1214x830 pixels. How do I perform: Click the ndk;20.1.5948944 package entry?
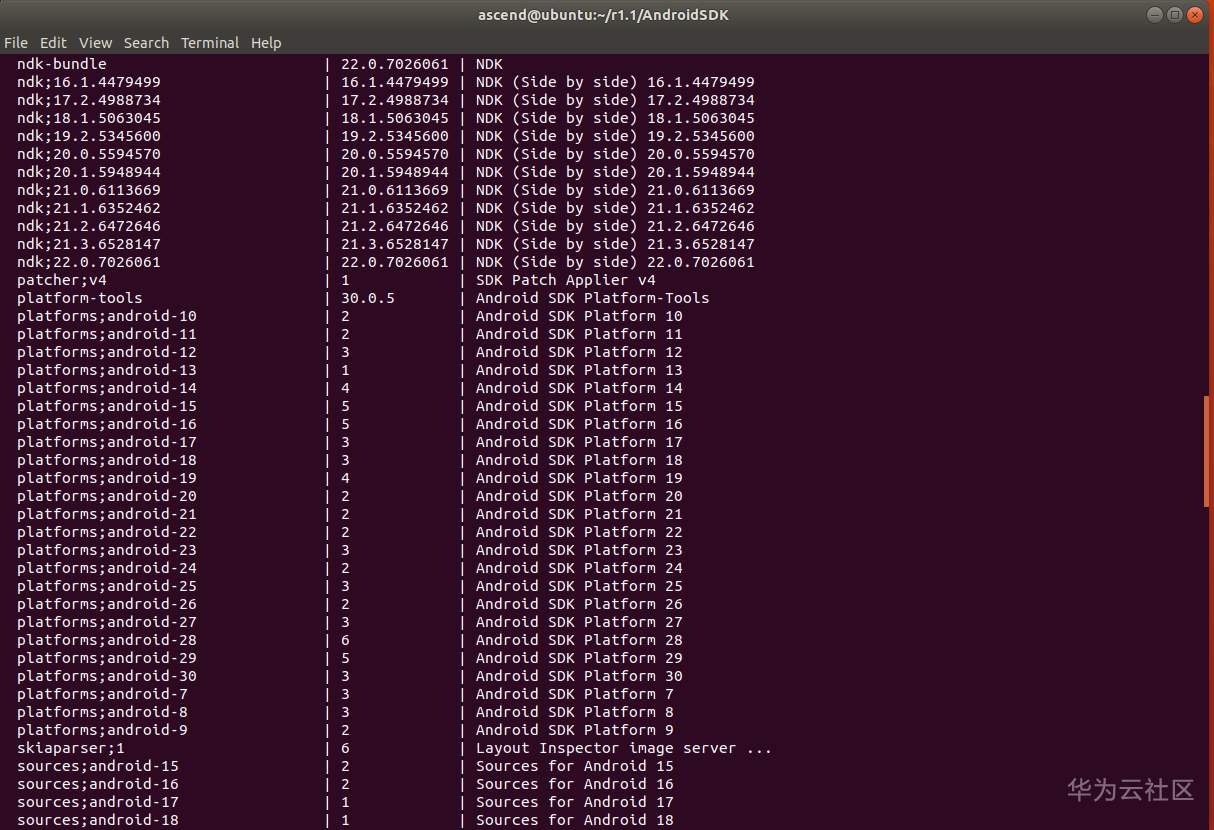(x=89, y=172)
